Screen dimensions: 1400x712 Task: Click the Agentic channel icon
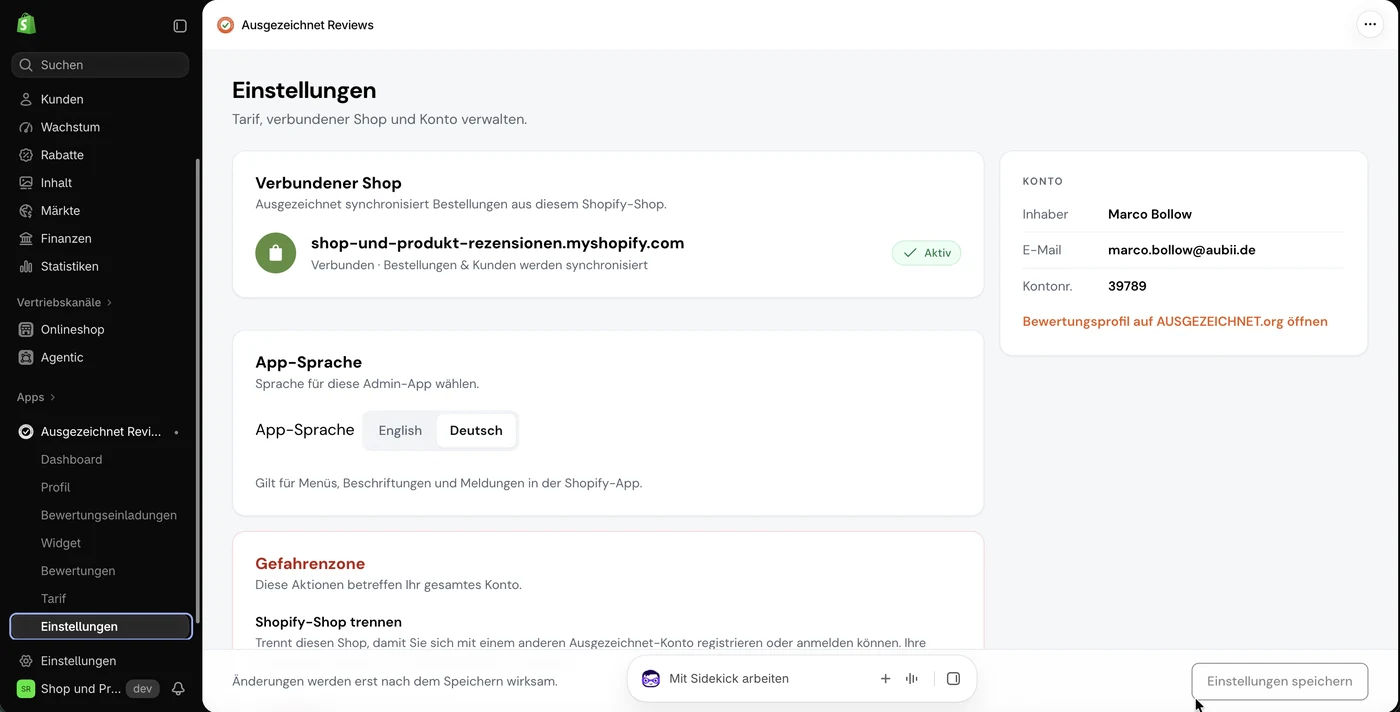coord(26,357)
